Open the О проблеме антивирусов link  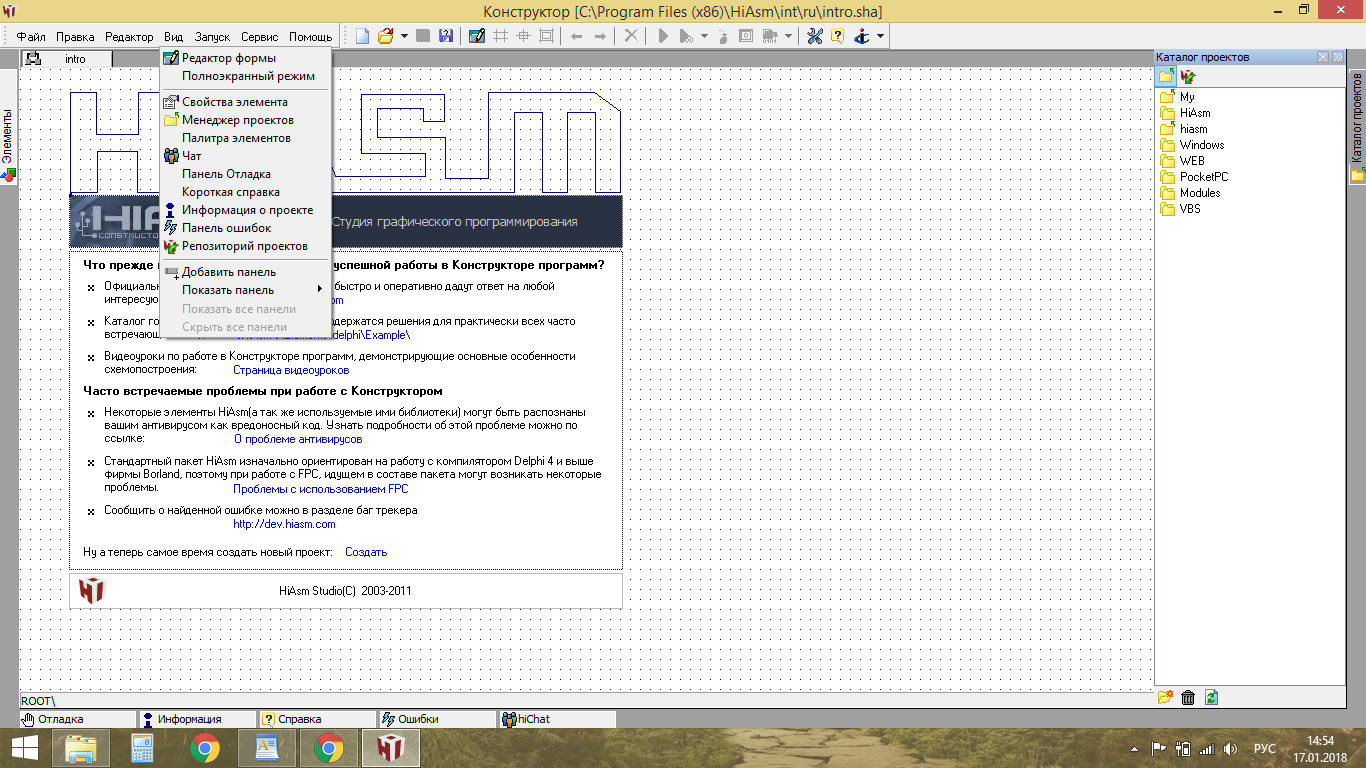[298, 439]
